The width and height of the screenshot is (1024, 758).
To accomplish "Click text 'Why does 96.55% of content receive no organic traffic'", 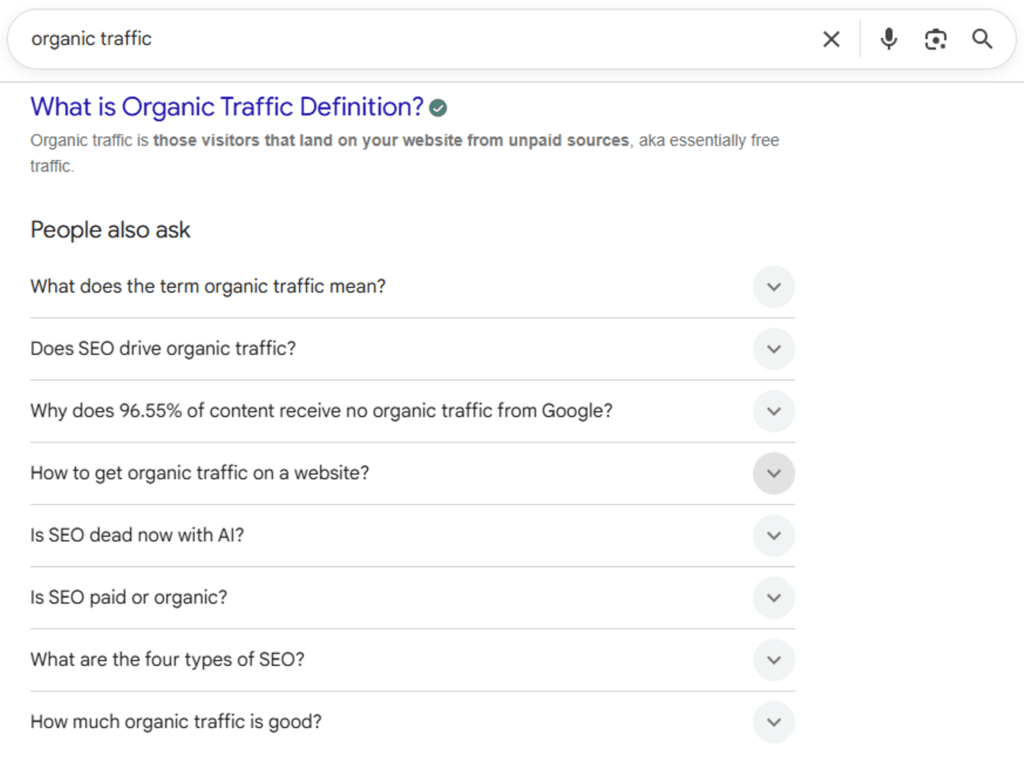I will (262, 411).
